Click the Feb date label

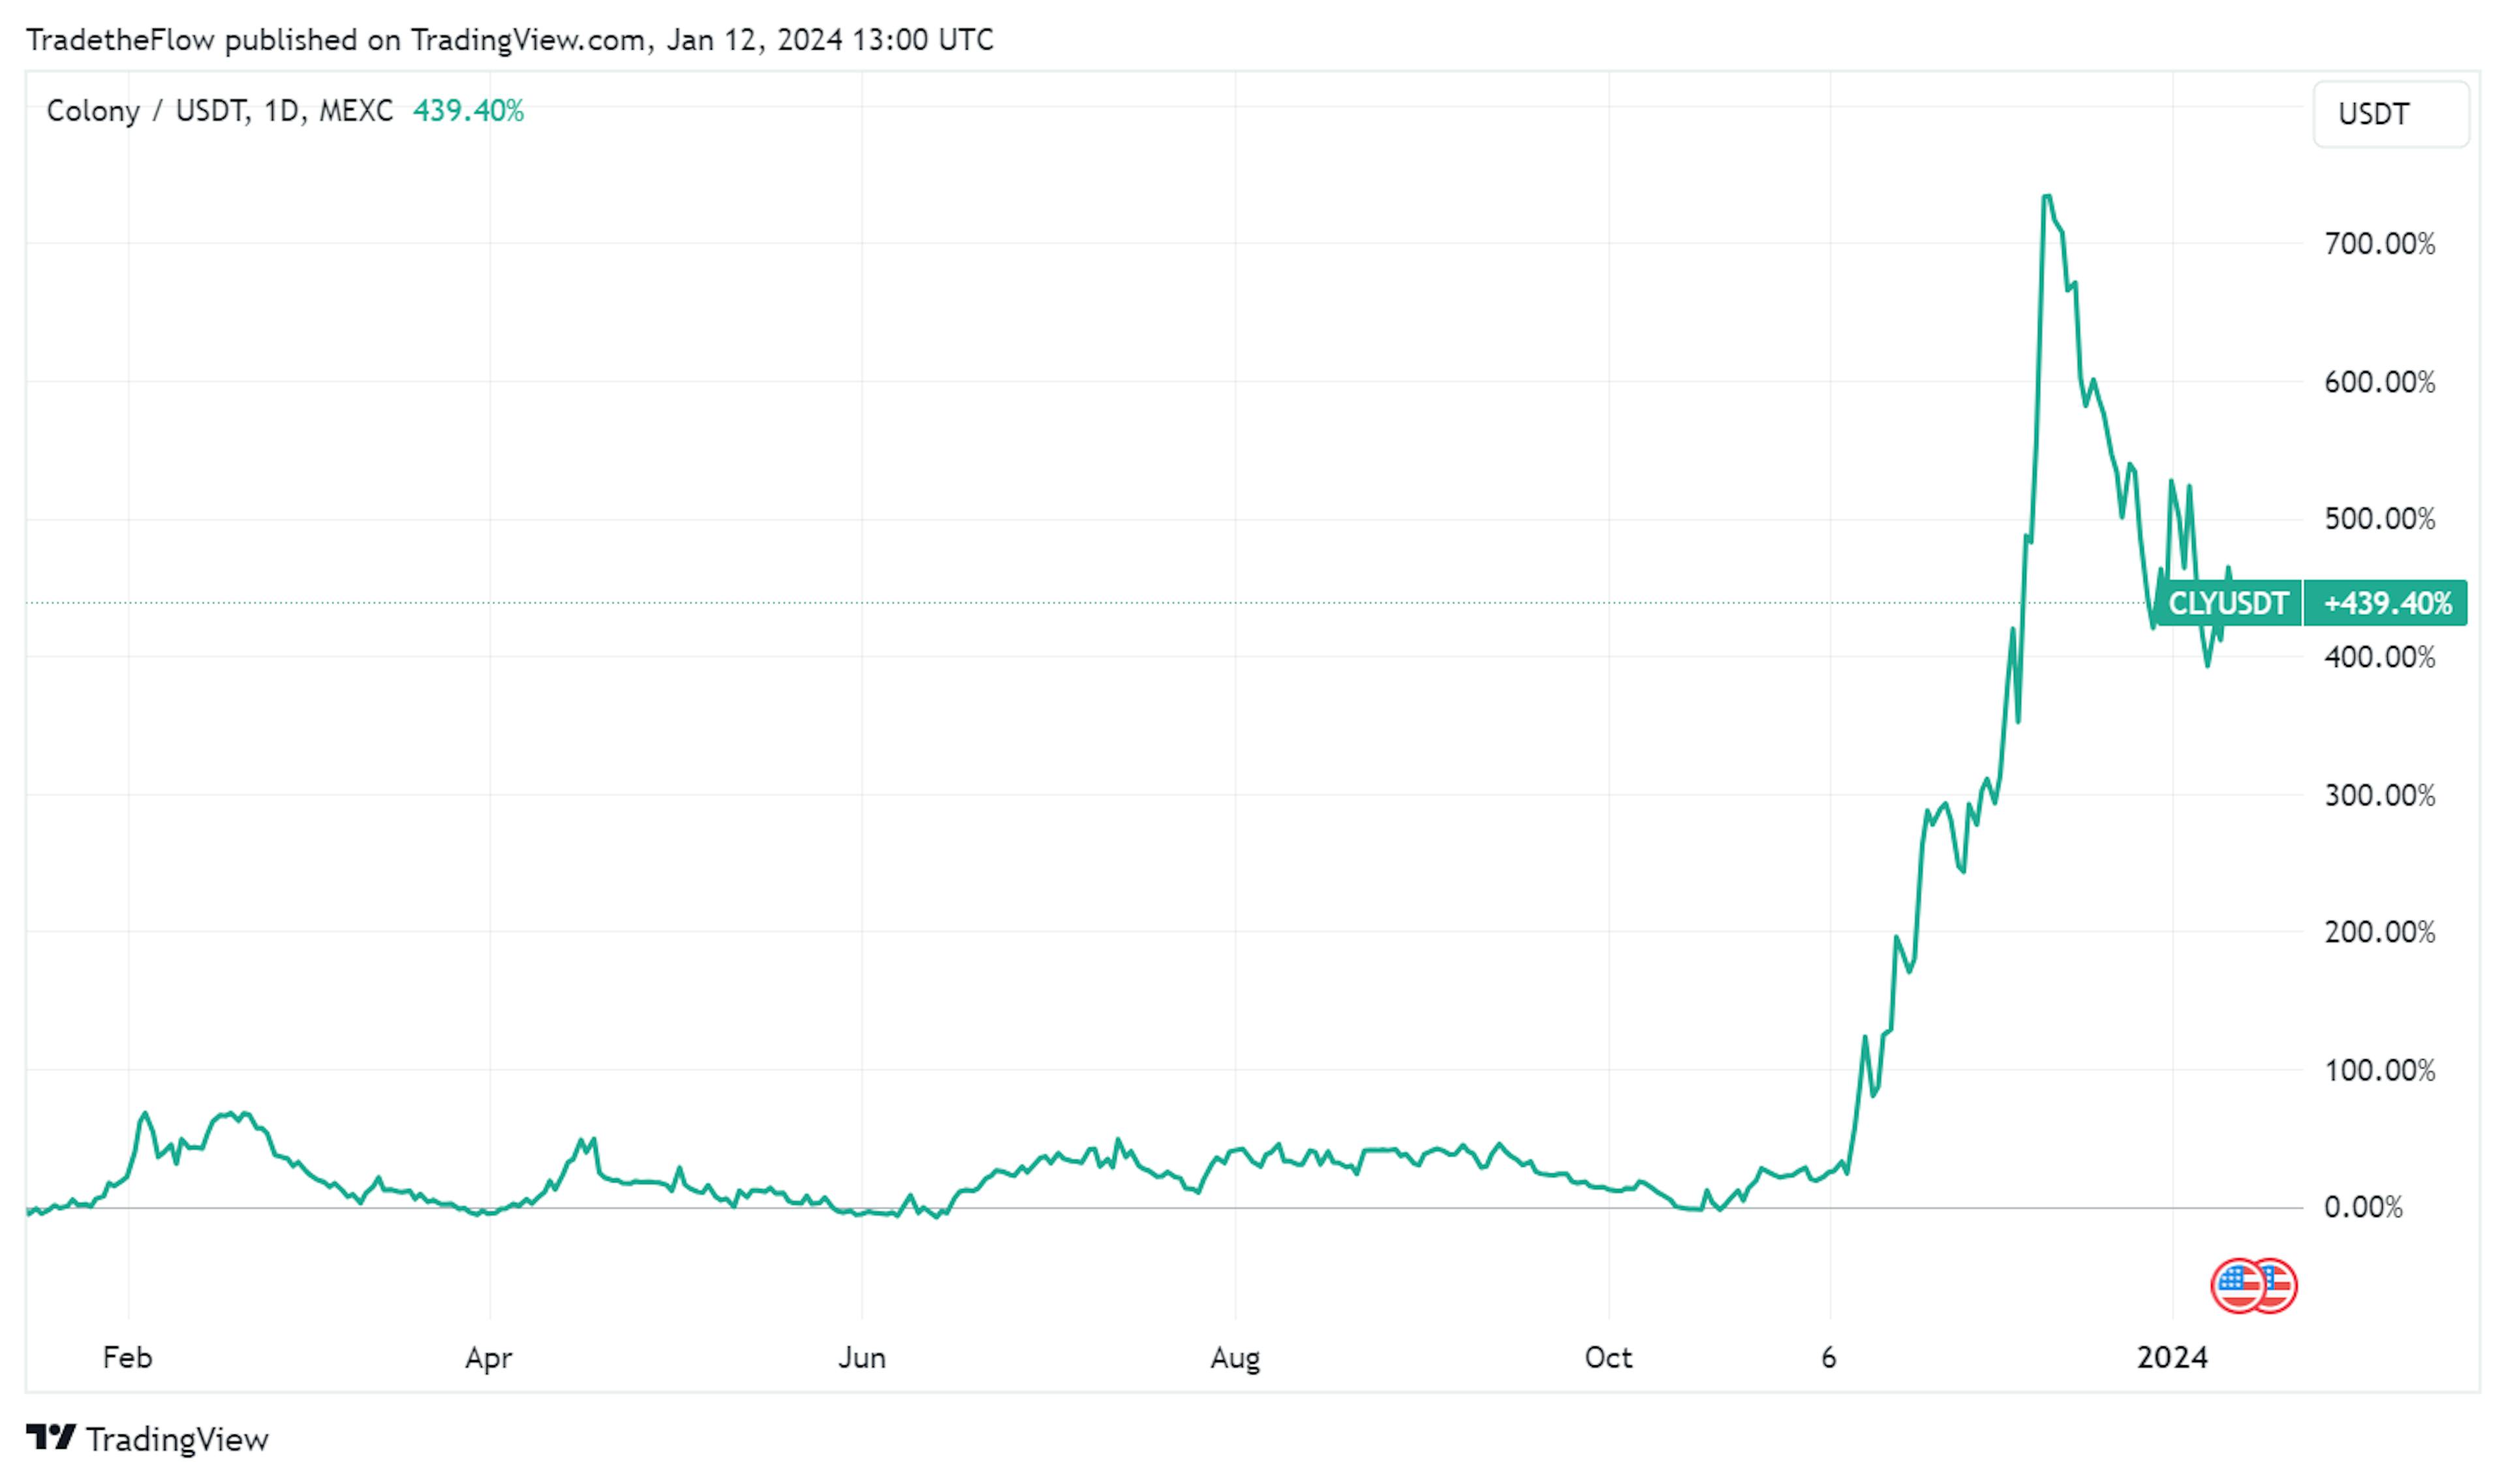pyautogui.click(x=128, y=1357)
